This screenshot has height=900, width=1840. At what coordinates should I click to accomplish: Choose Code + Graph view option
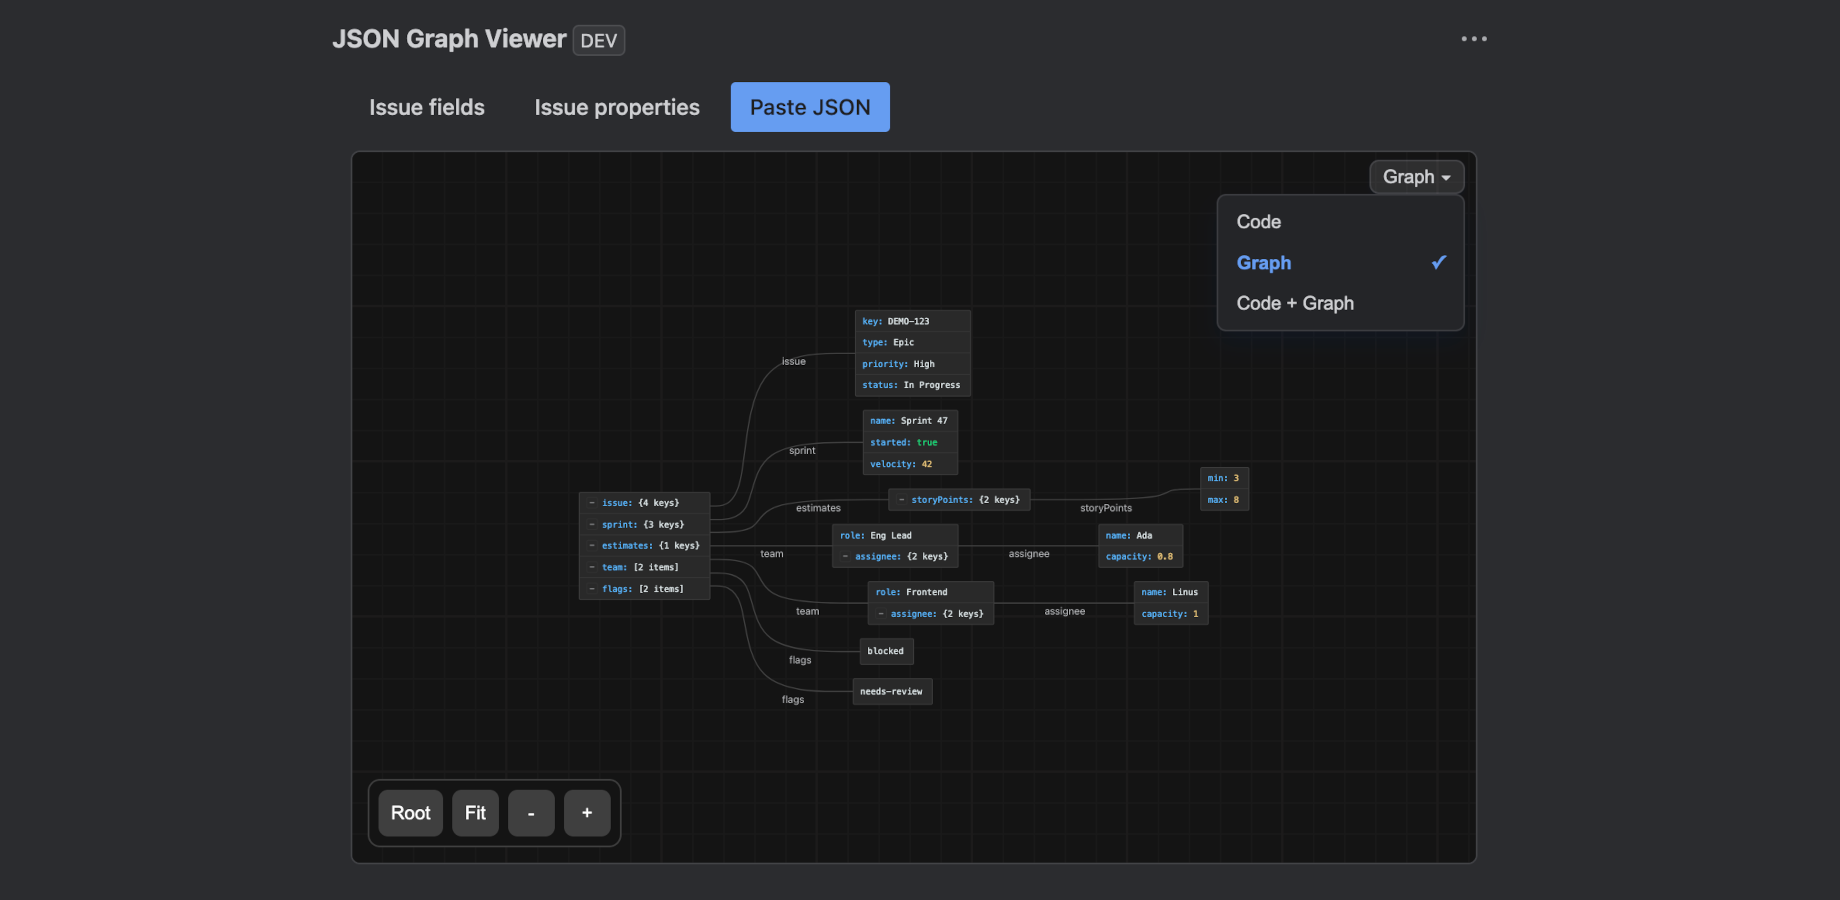point(1340,303)
